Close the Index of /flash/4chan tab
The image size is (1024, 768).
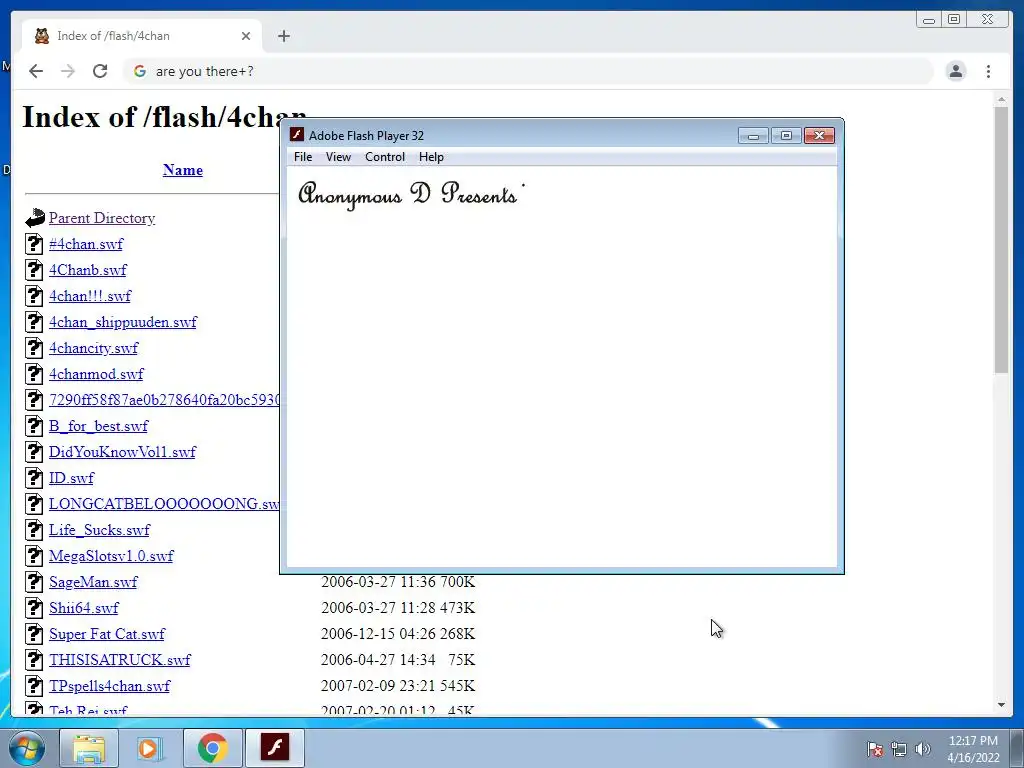[x=246, y=36]
